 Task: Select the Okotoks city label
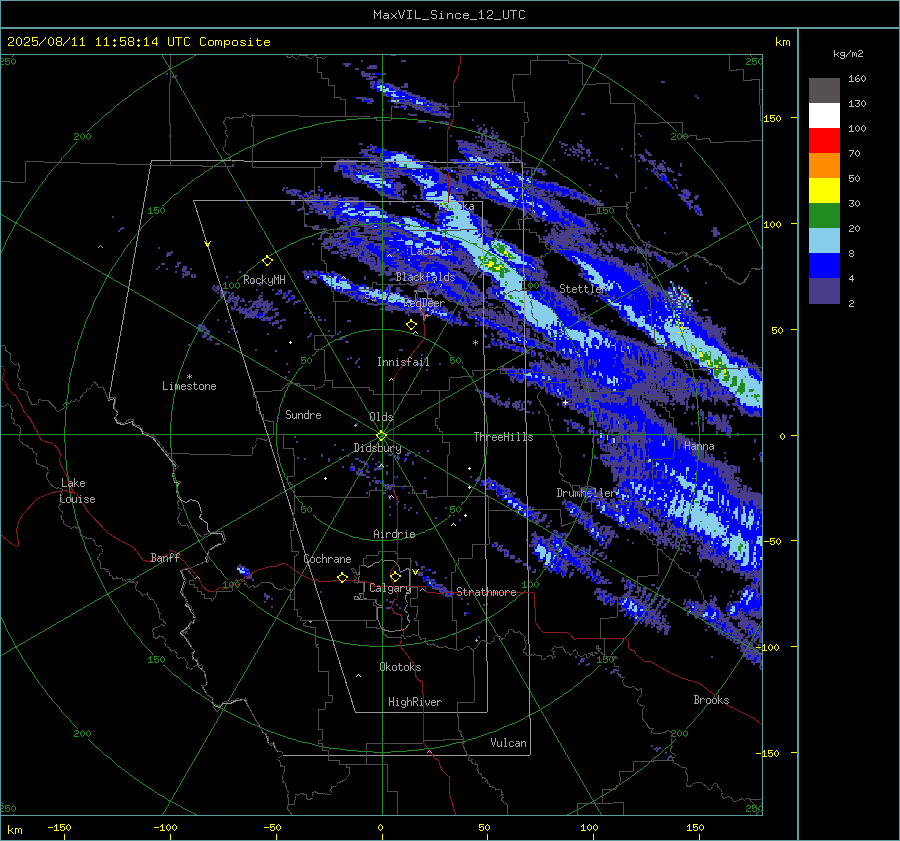coord(400,667)
